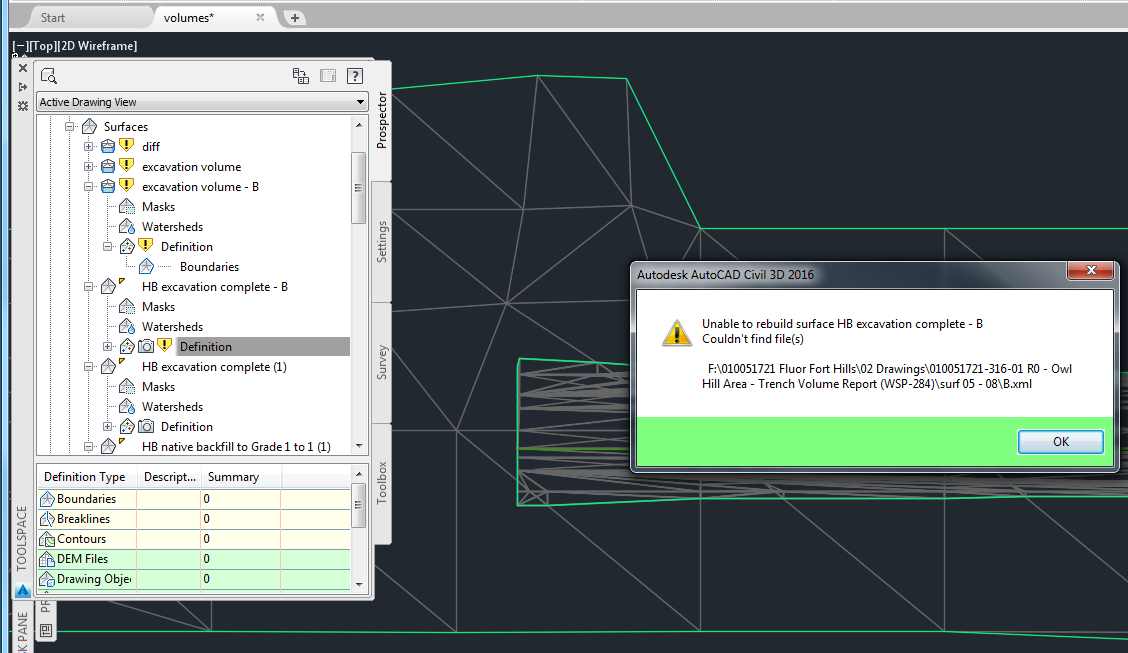The width and height of the screenshot is (1128, 653).
Task: Open the Panorama help icon in Prospector toolbar
Action: 353,75
